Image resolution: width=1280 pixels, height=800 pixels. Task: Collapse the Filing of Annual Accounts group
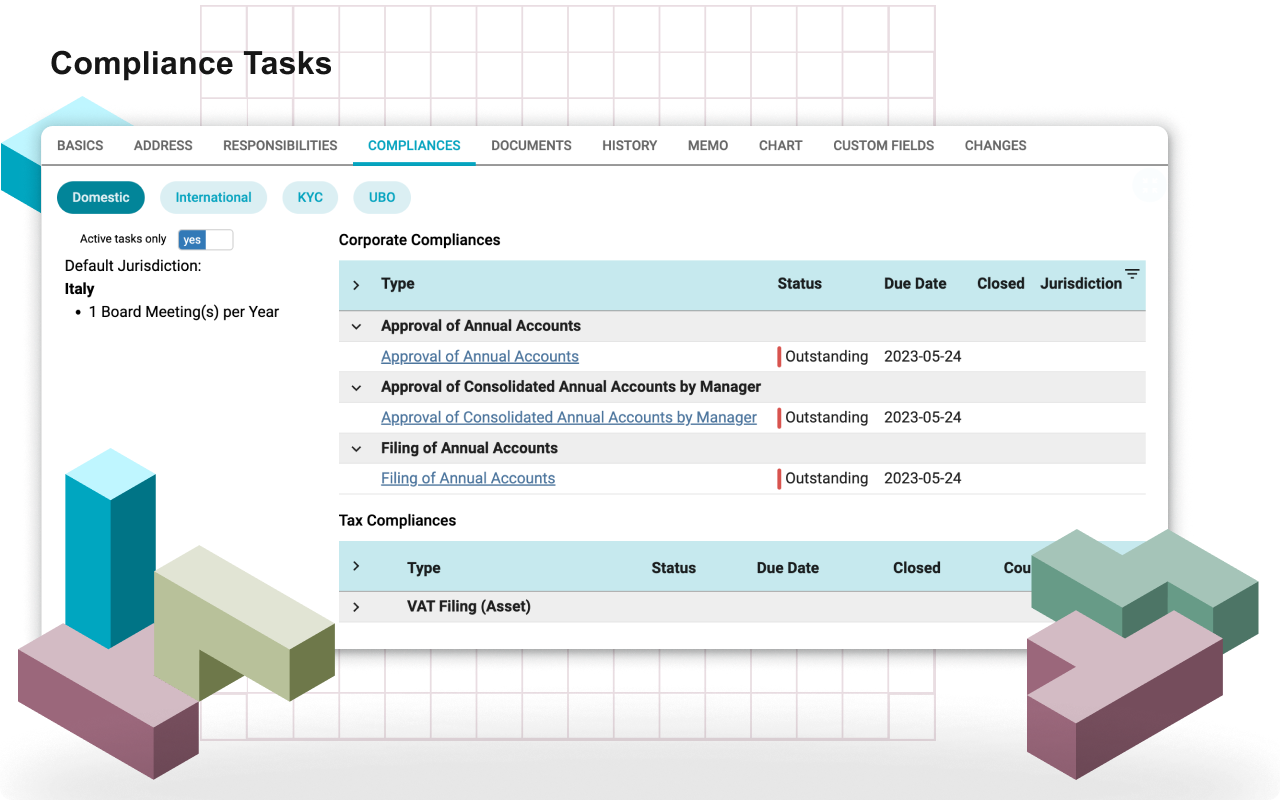pyautogui.click(x=356, y=448)
